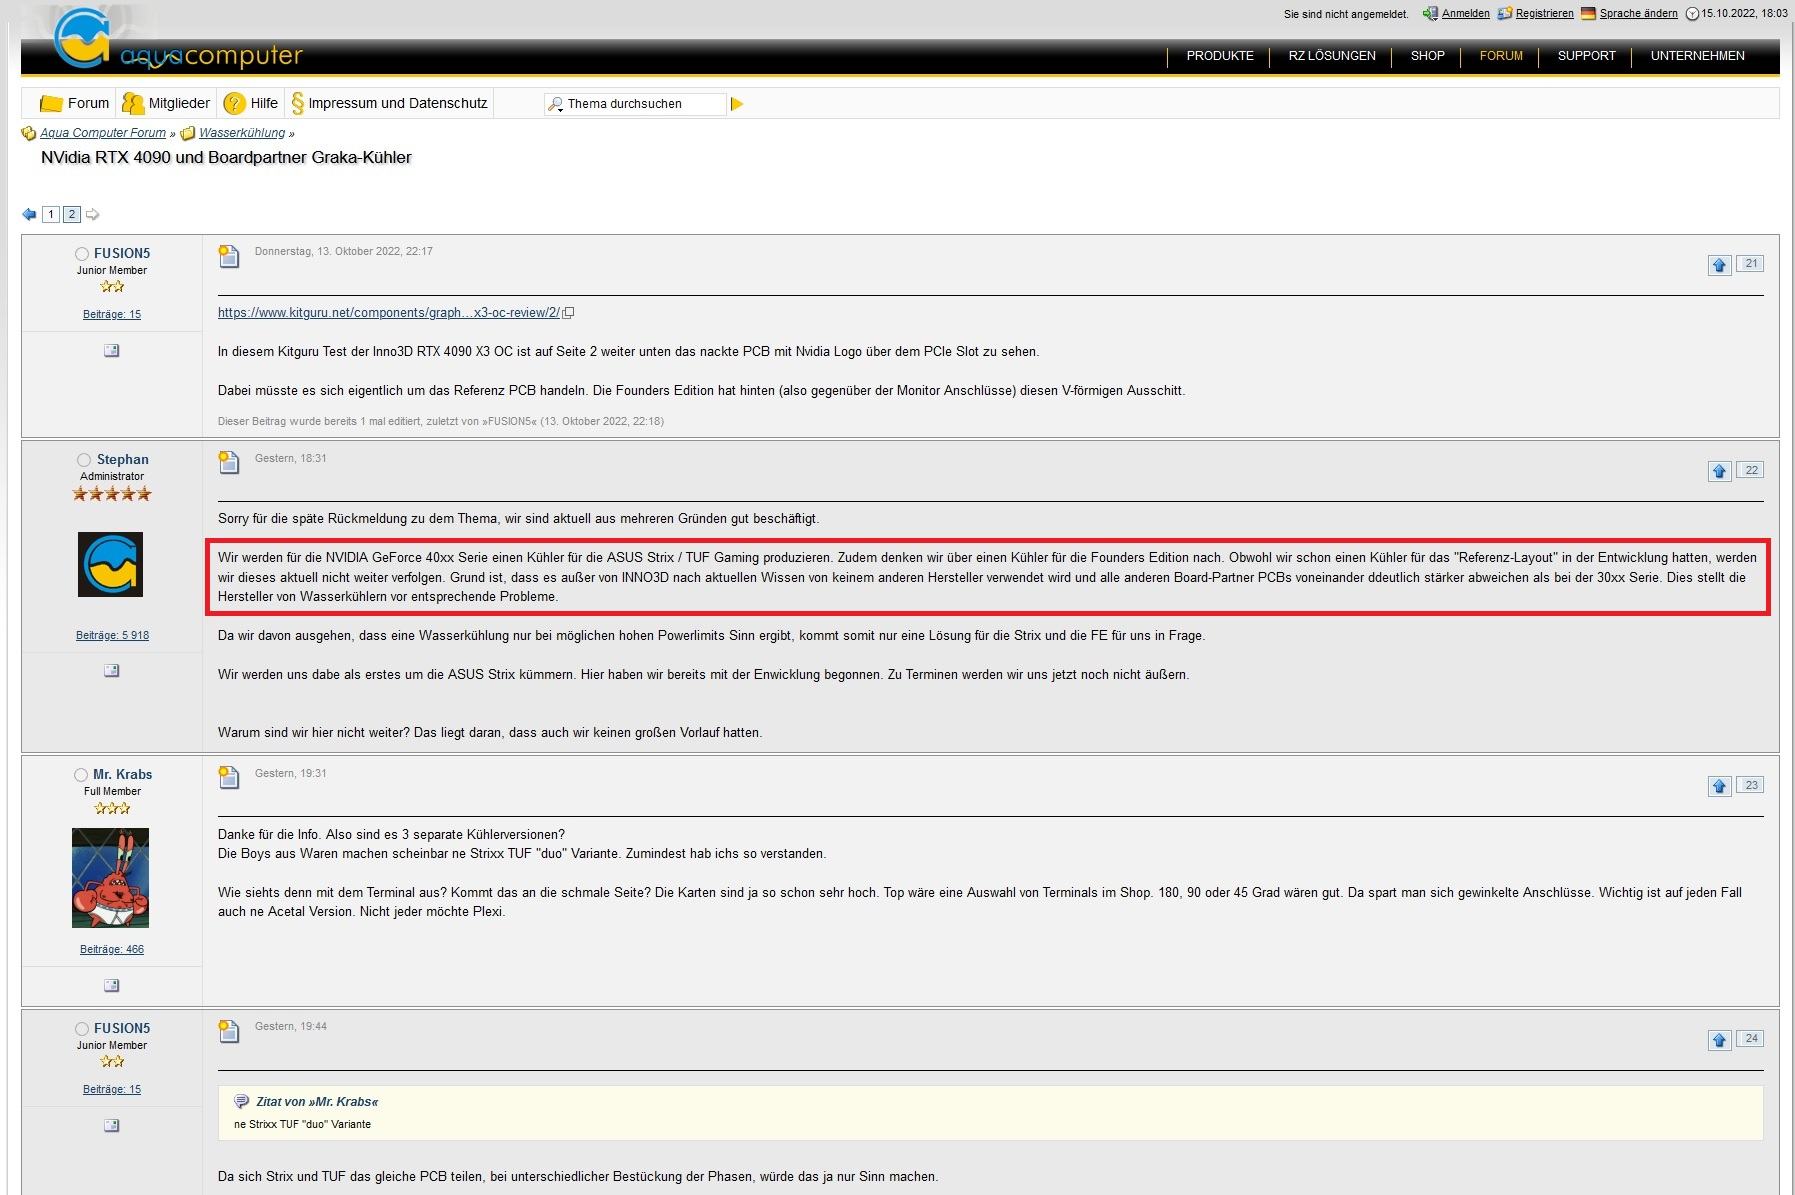Click the Forum toolbar label

click(x=88, y=104)
